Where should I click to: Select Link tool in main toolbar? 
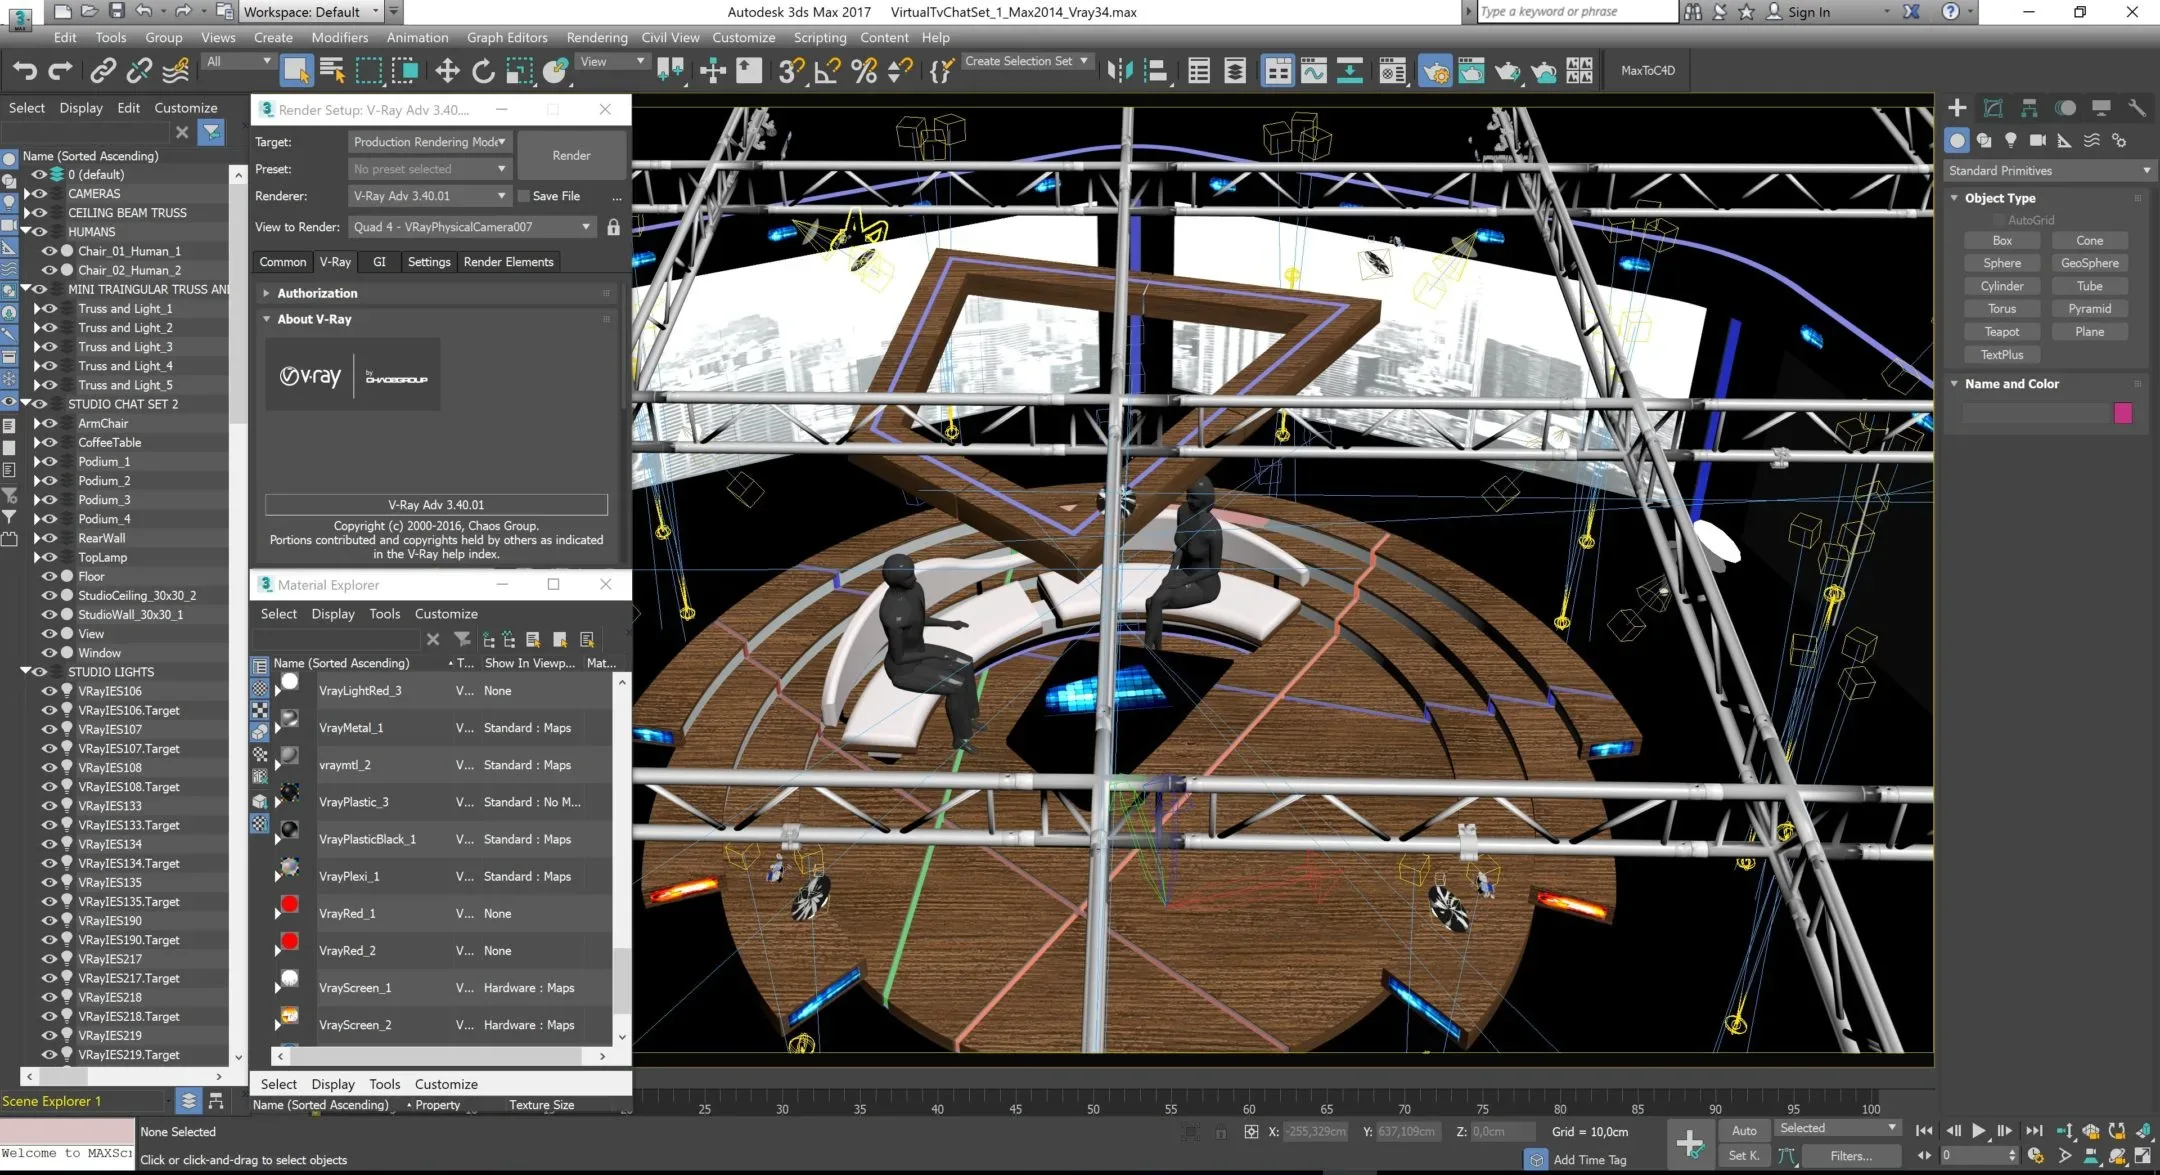point(102,71)
